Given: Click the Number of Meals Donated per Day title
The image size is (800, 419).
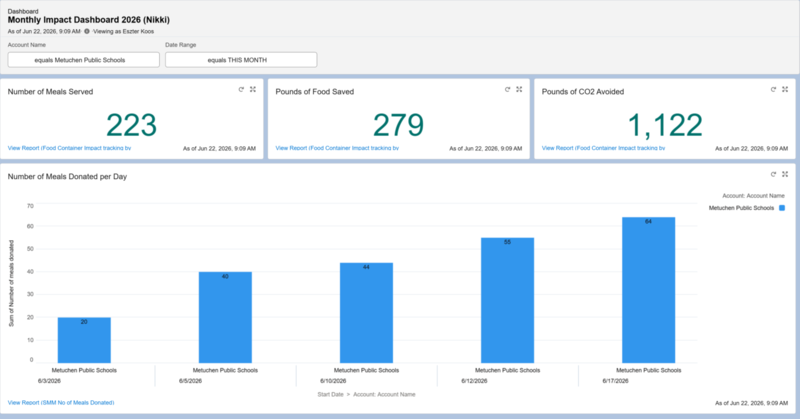Looking at the screenshot, I should (67, 177).
